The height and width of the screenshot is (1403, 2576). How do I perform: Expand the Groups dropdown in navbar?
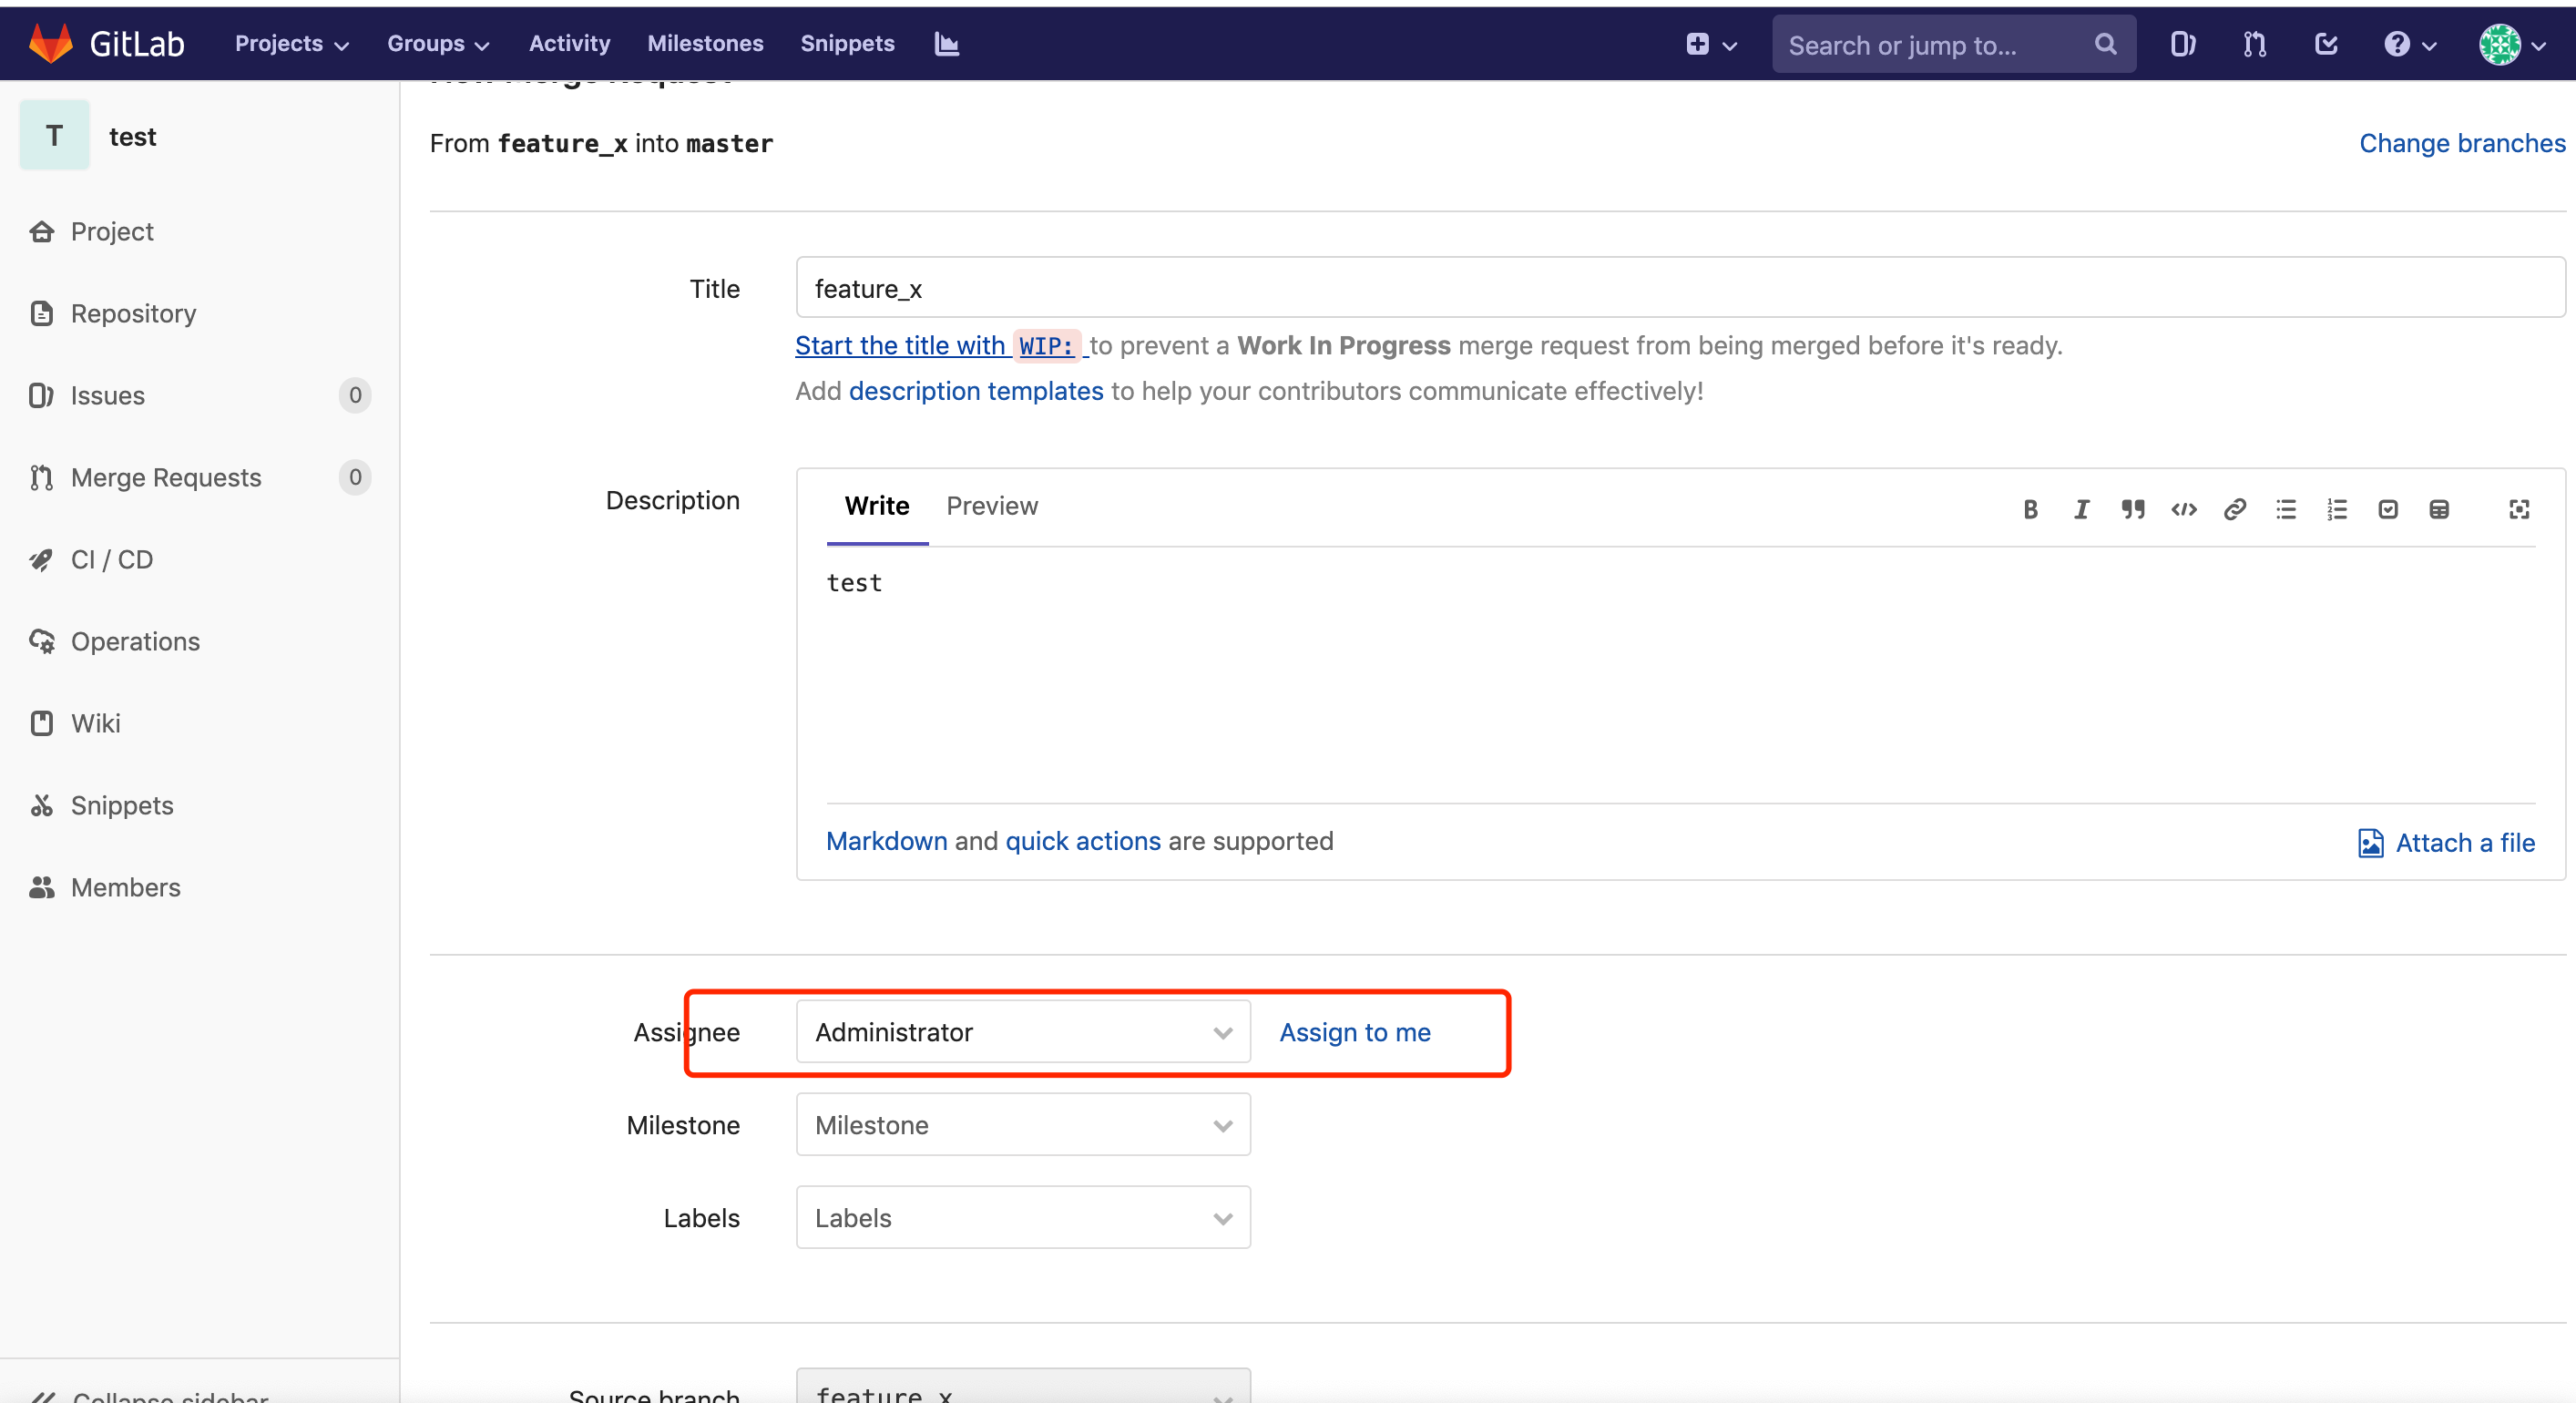coord(437,43)
